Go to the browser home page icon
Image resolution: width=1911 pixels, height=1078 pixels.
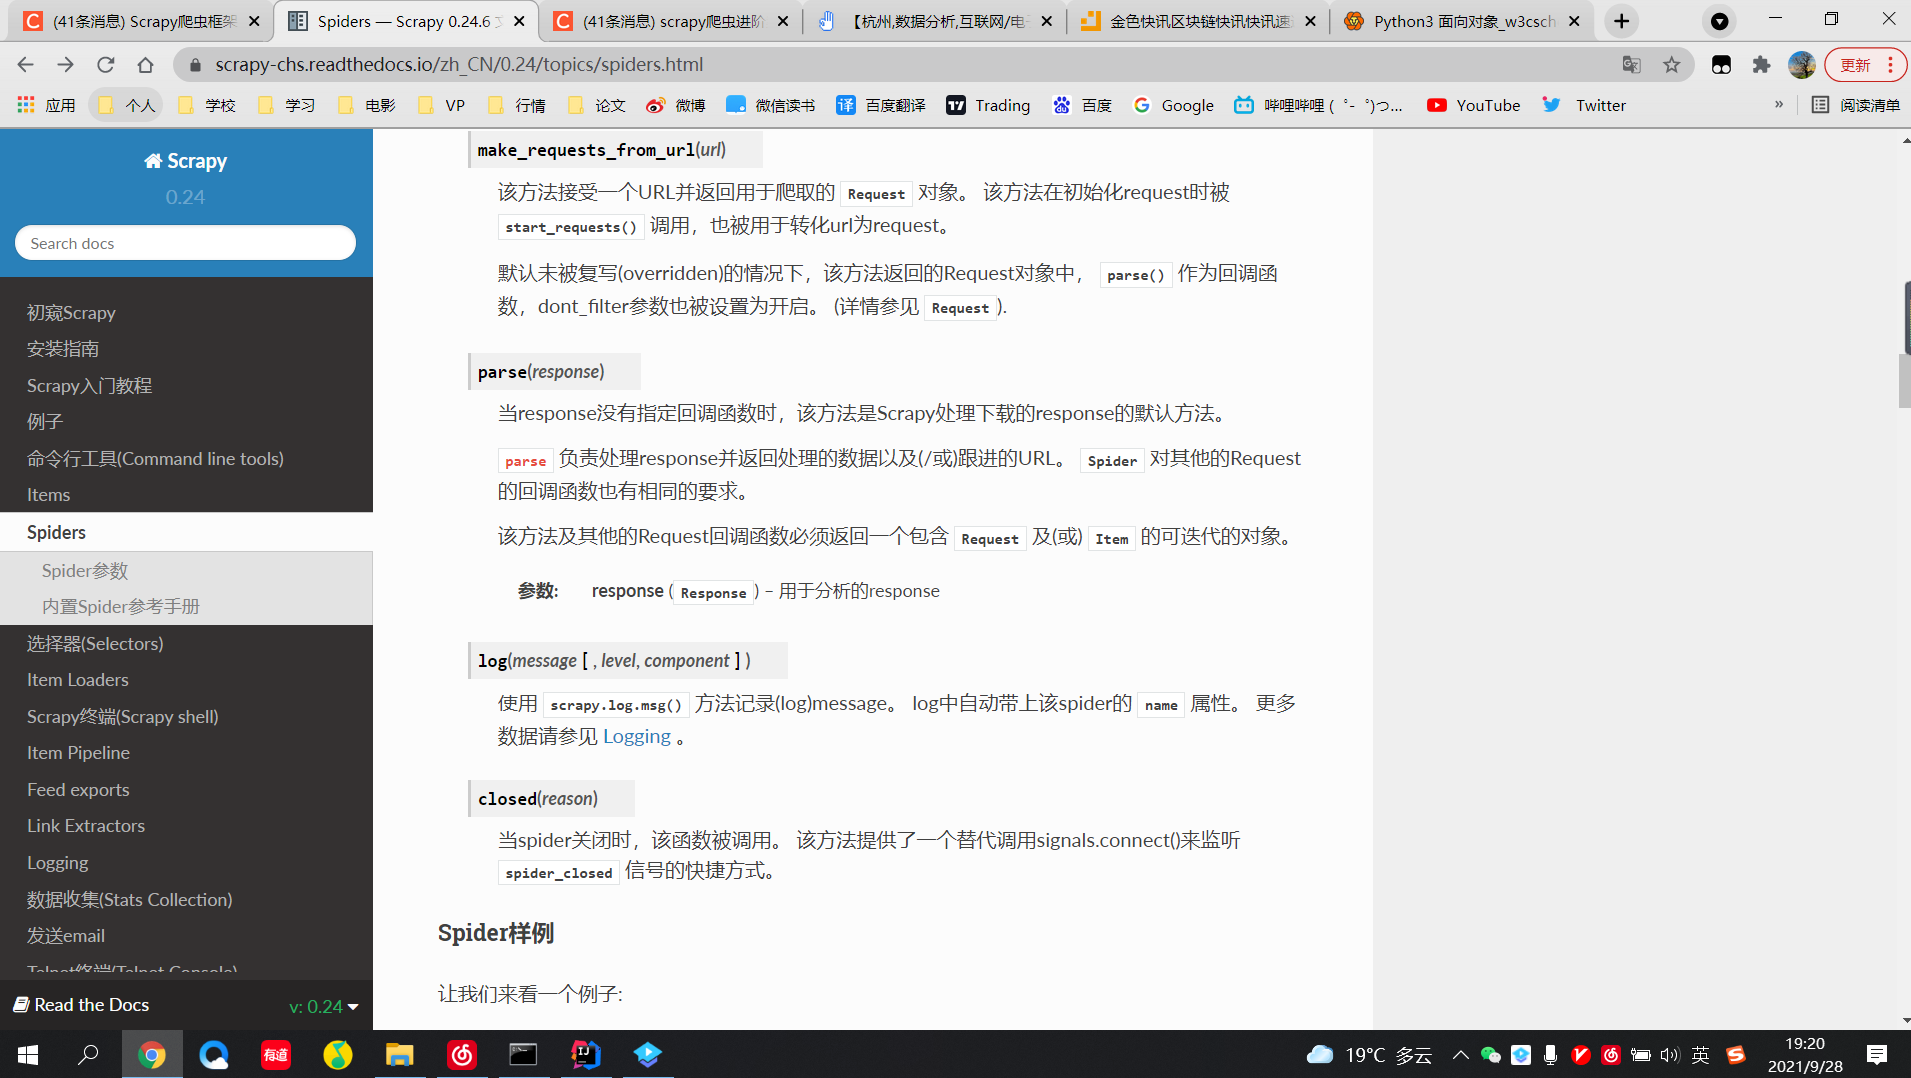coord(145,65)
